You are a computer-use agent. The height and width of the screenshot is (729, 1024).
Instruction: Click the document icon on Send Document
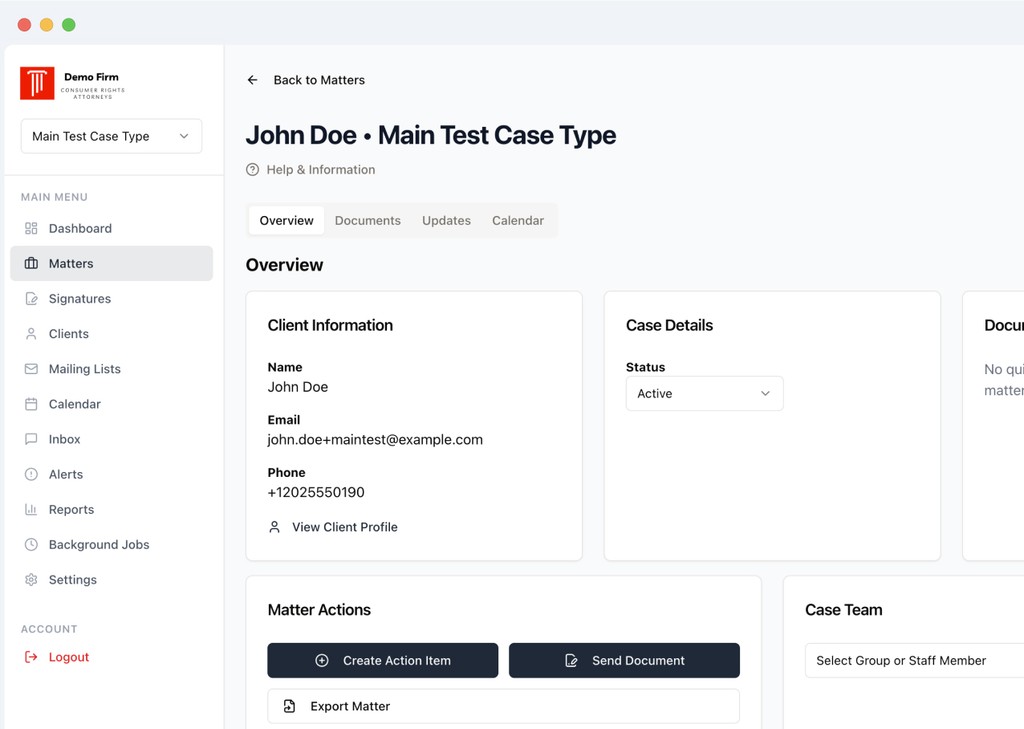(x=571, y=660)
